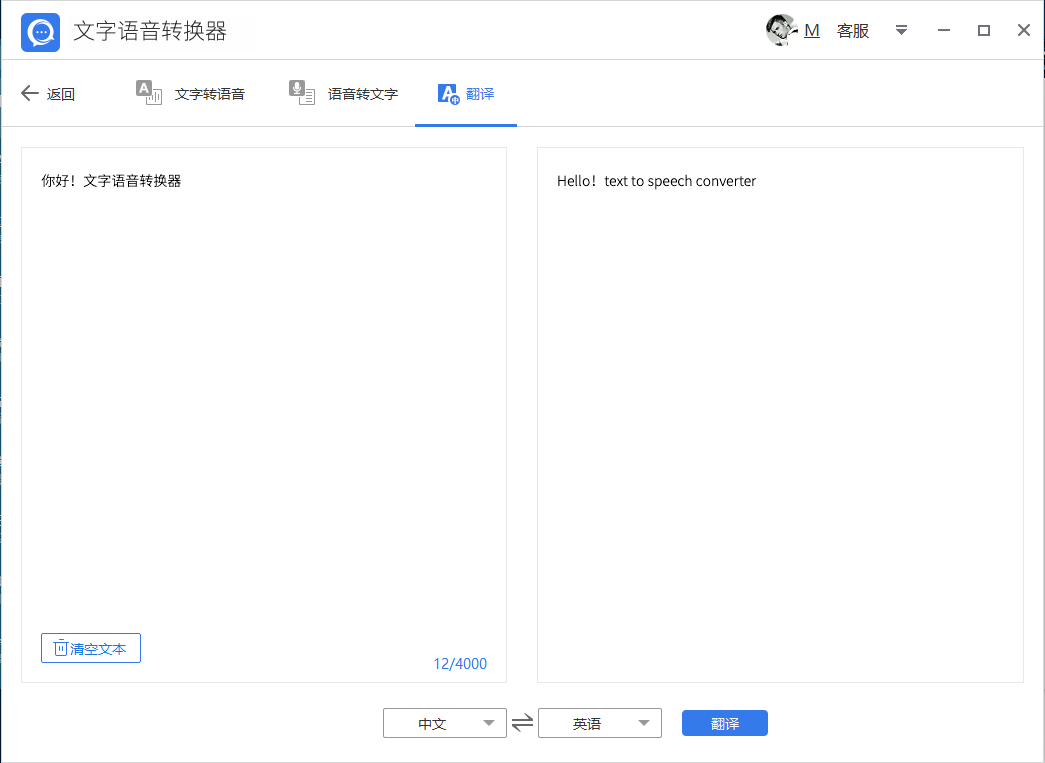This screenshot has height=763, width=1045.
Task: Expand the 中文 source language dropdown
Action: click(488, 723)
